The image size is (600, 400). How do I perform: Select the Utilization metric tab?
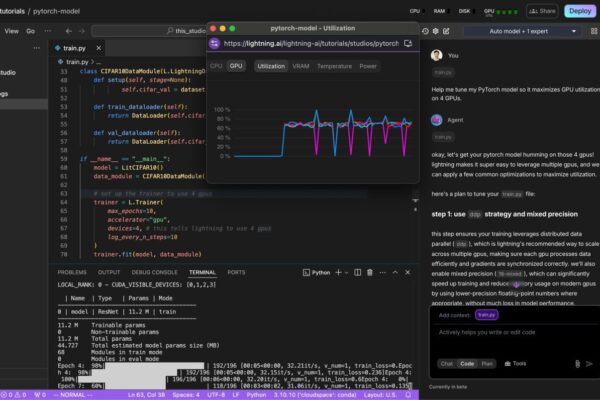pos(271,66)
